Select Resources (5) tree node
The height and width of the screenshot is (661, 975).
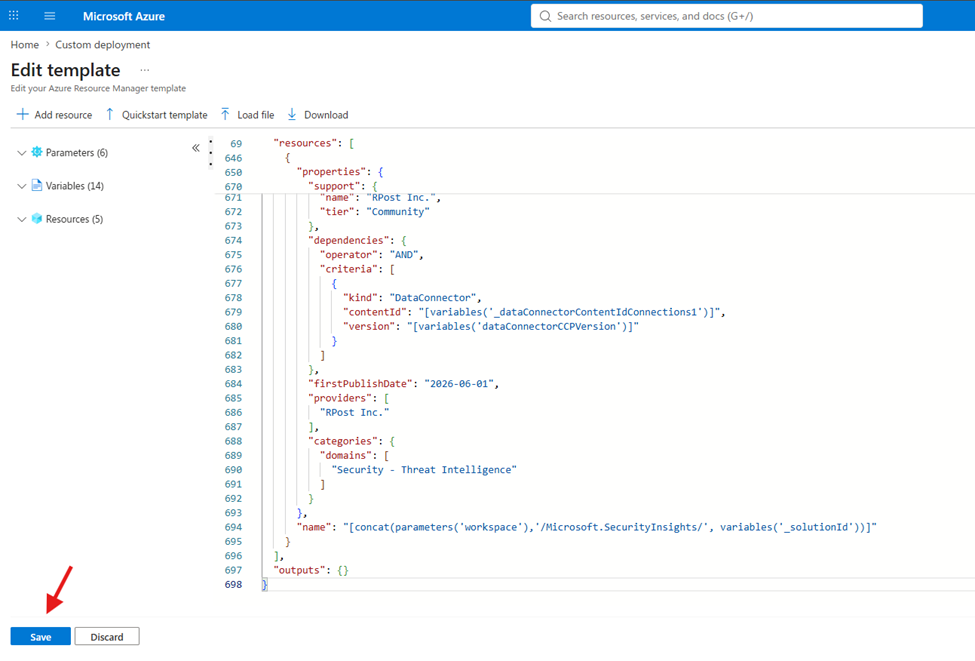coord(74,220)
